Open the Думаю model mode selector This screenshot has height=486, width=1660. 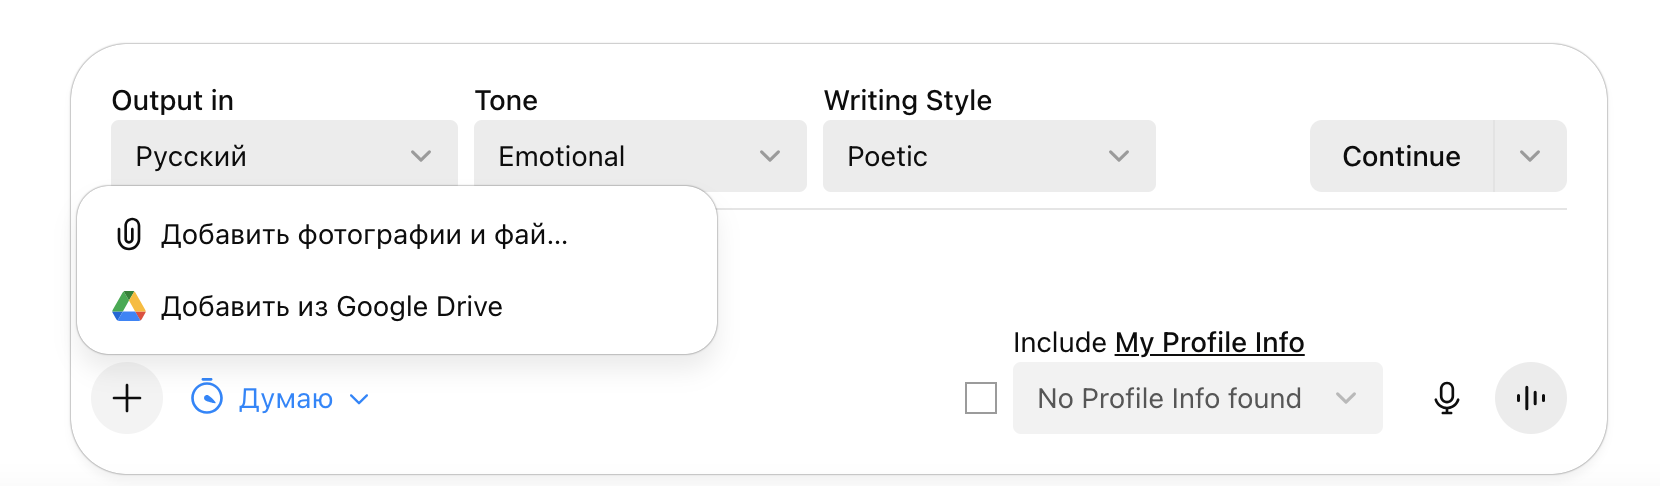pyautogui.click(x=285, y=398)
